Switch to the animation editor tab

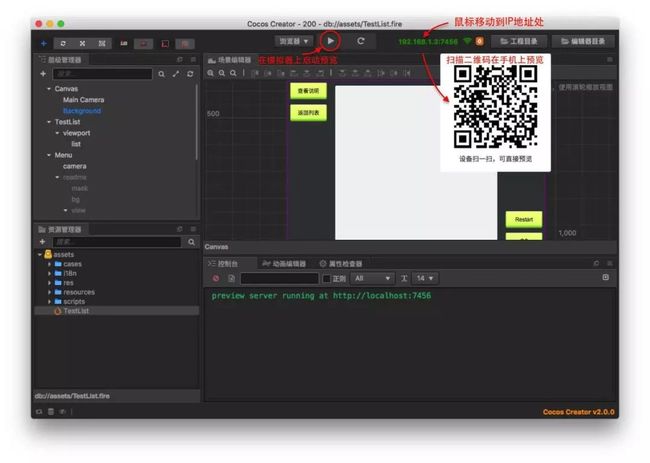284,264
